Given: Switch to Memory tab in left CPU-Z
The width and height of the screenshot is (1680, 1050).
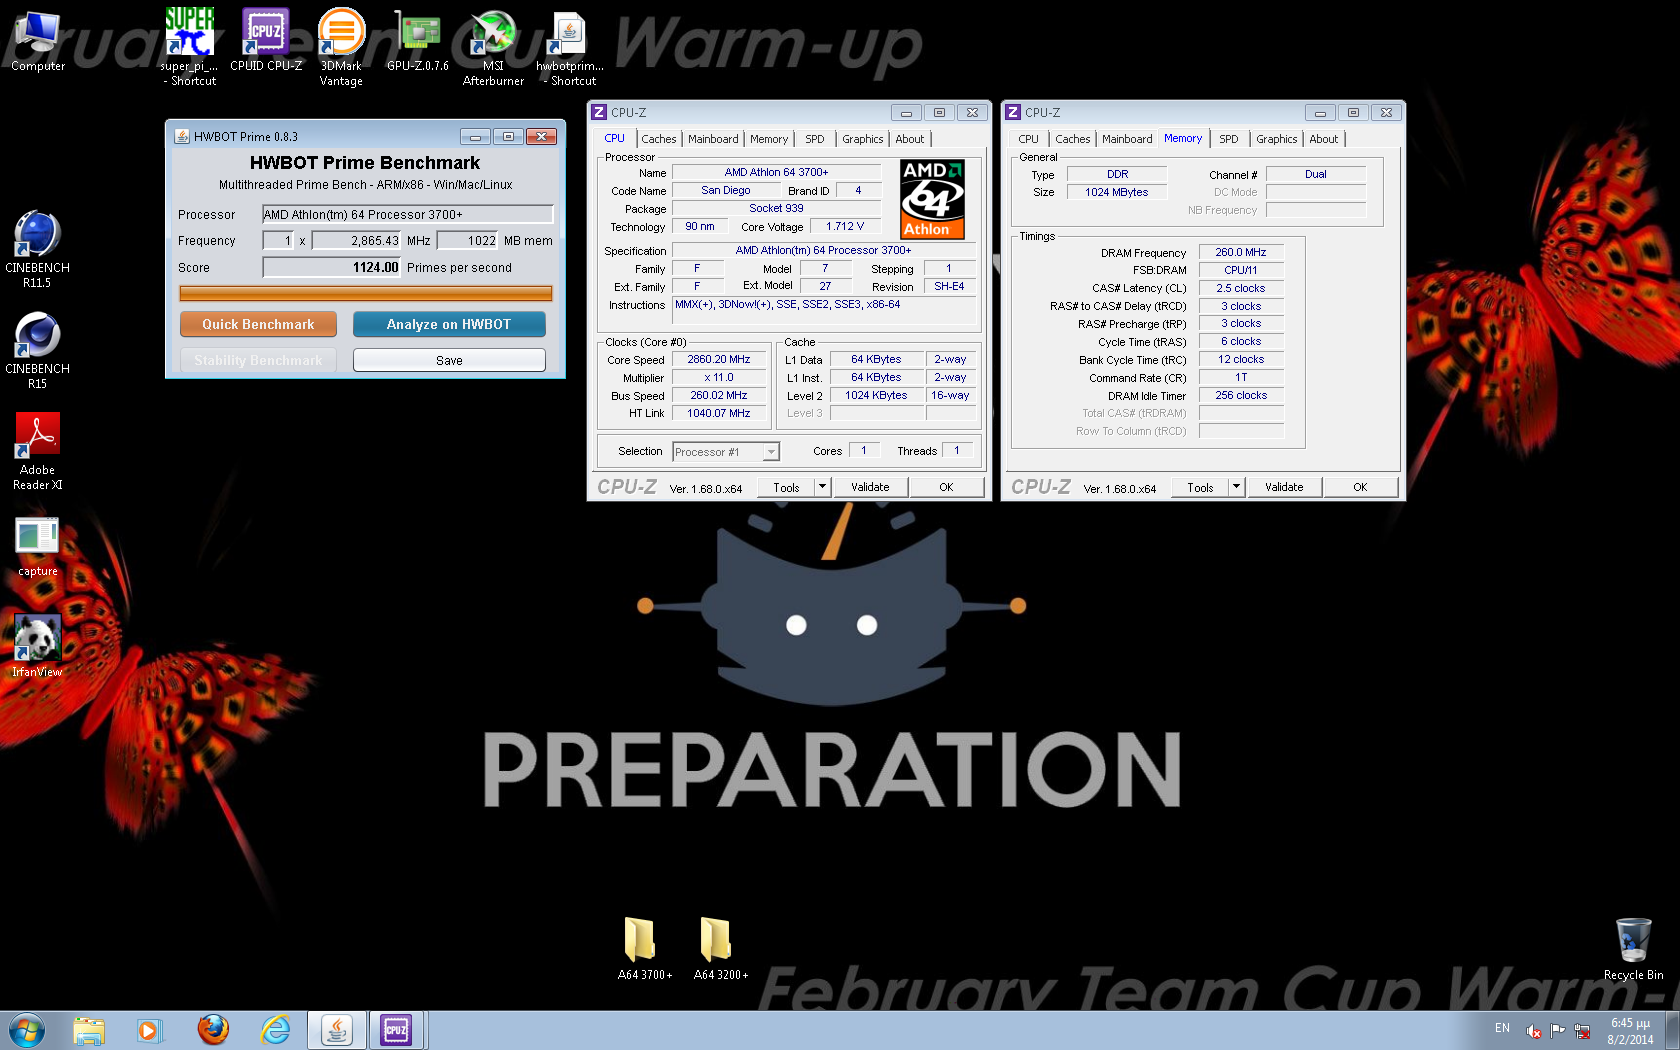Looking at the screenshot, I should (x=769, y=139).
